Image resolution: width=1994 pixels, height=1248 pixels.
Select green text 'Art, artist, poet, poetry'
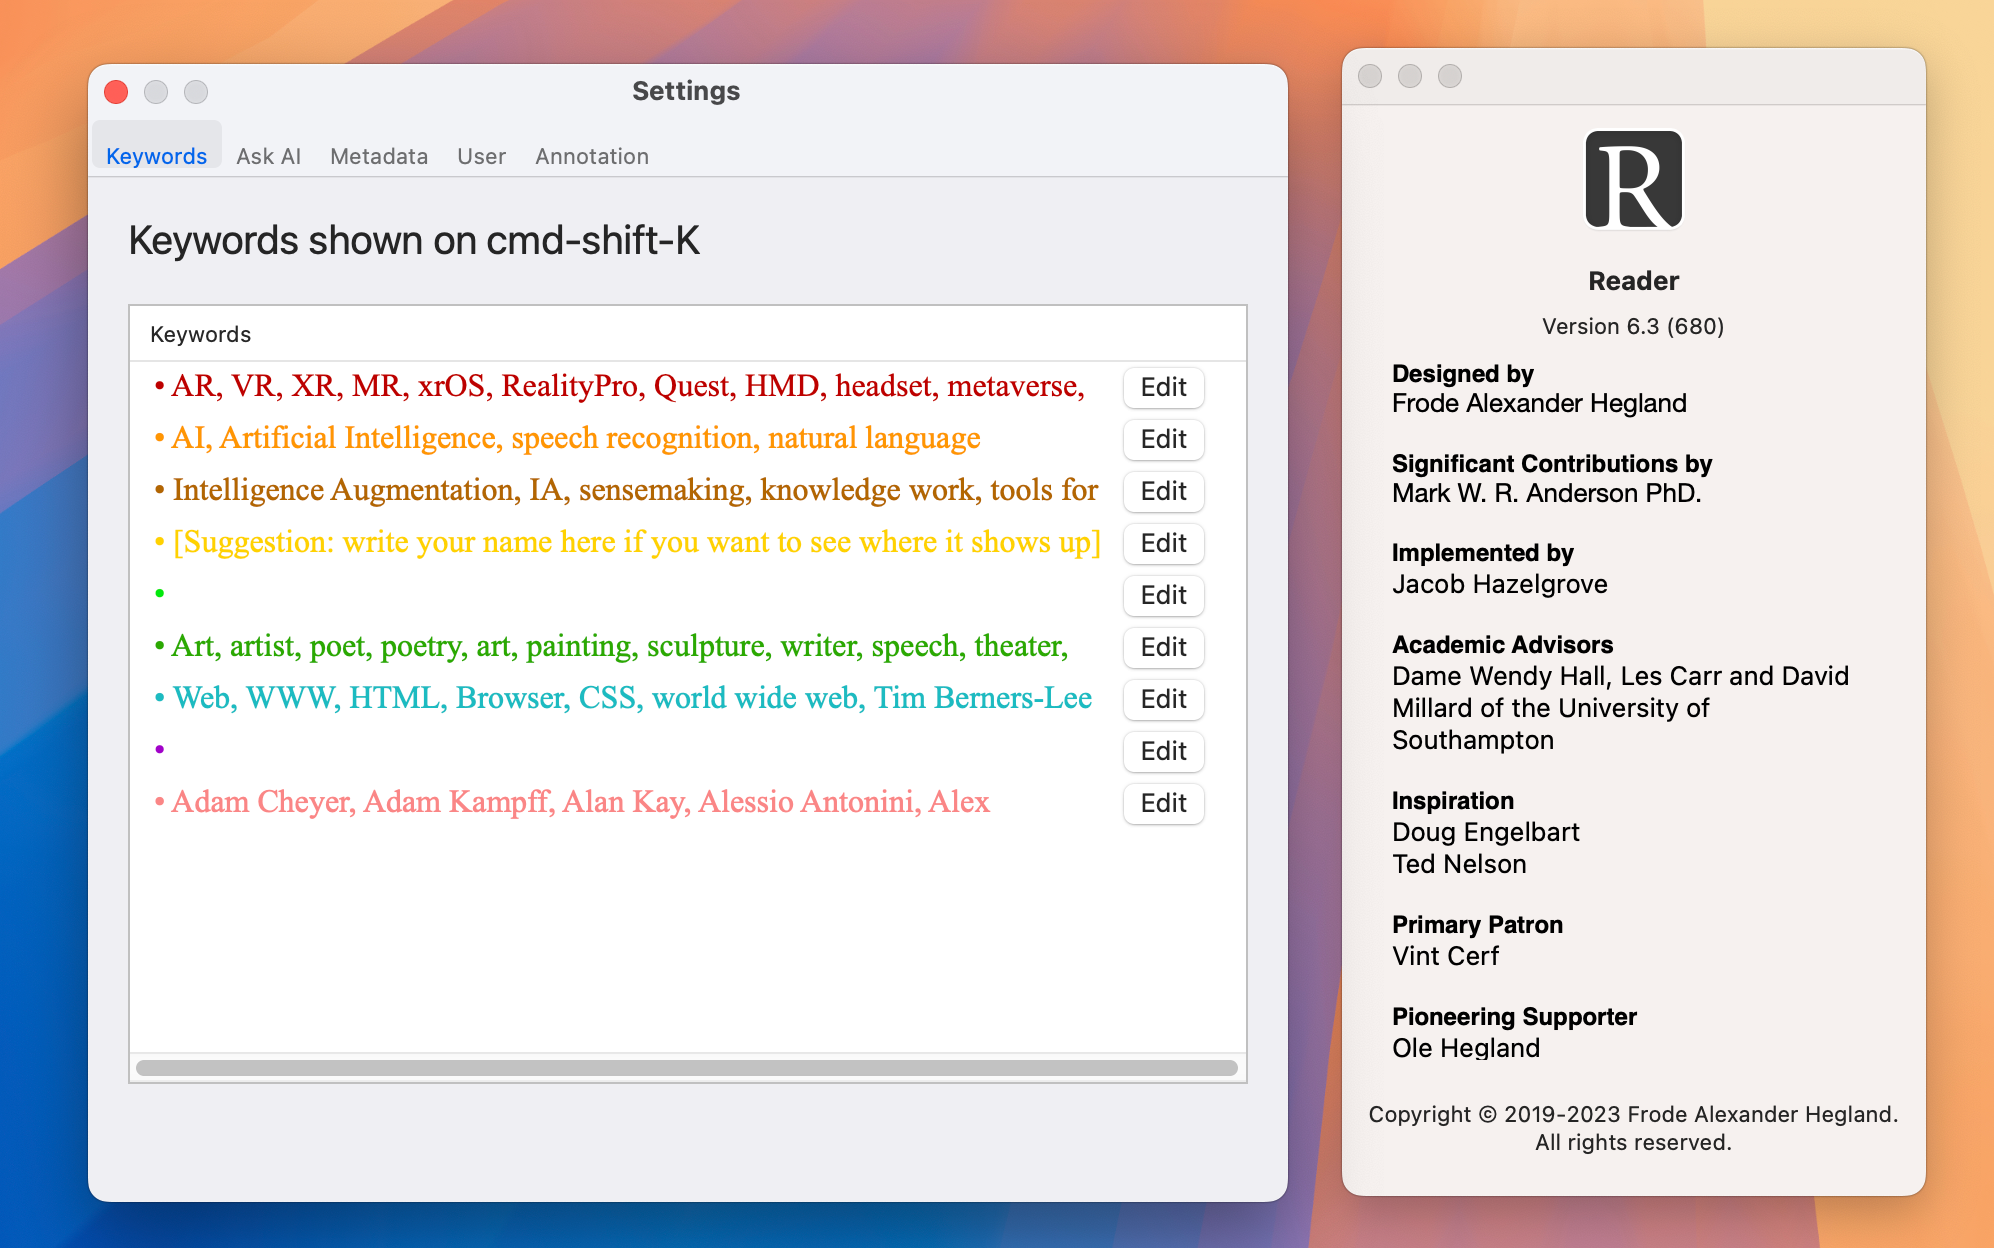click(318, 646)
